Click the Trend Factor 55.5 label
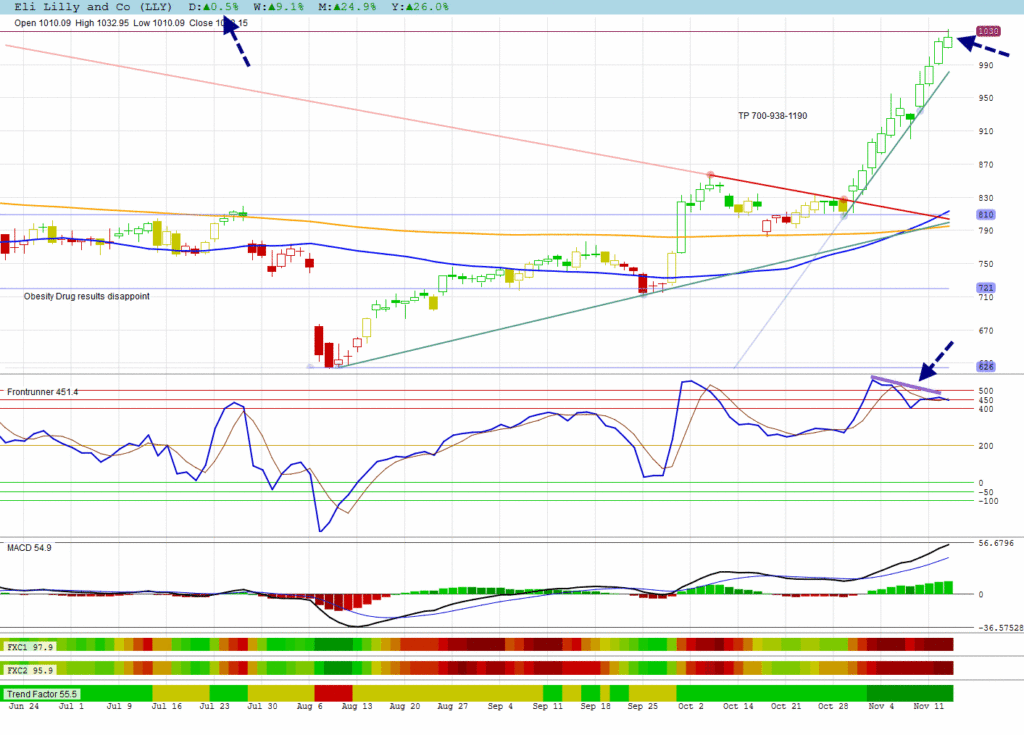Screen dimensions: 1024x735 (42, 693)
